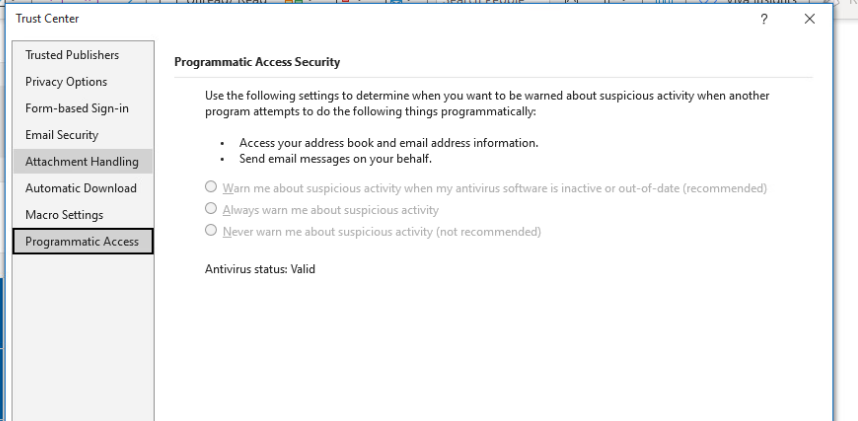Viewport: 858px width, 421px height.
Task: Select Always warn about suspicious activity
Action: pos(211,210)
